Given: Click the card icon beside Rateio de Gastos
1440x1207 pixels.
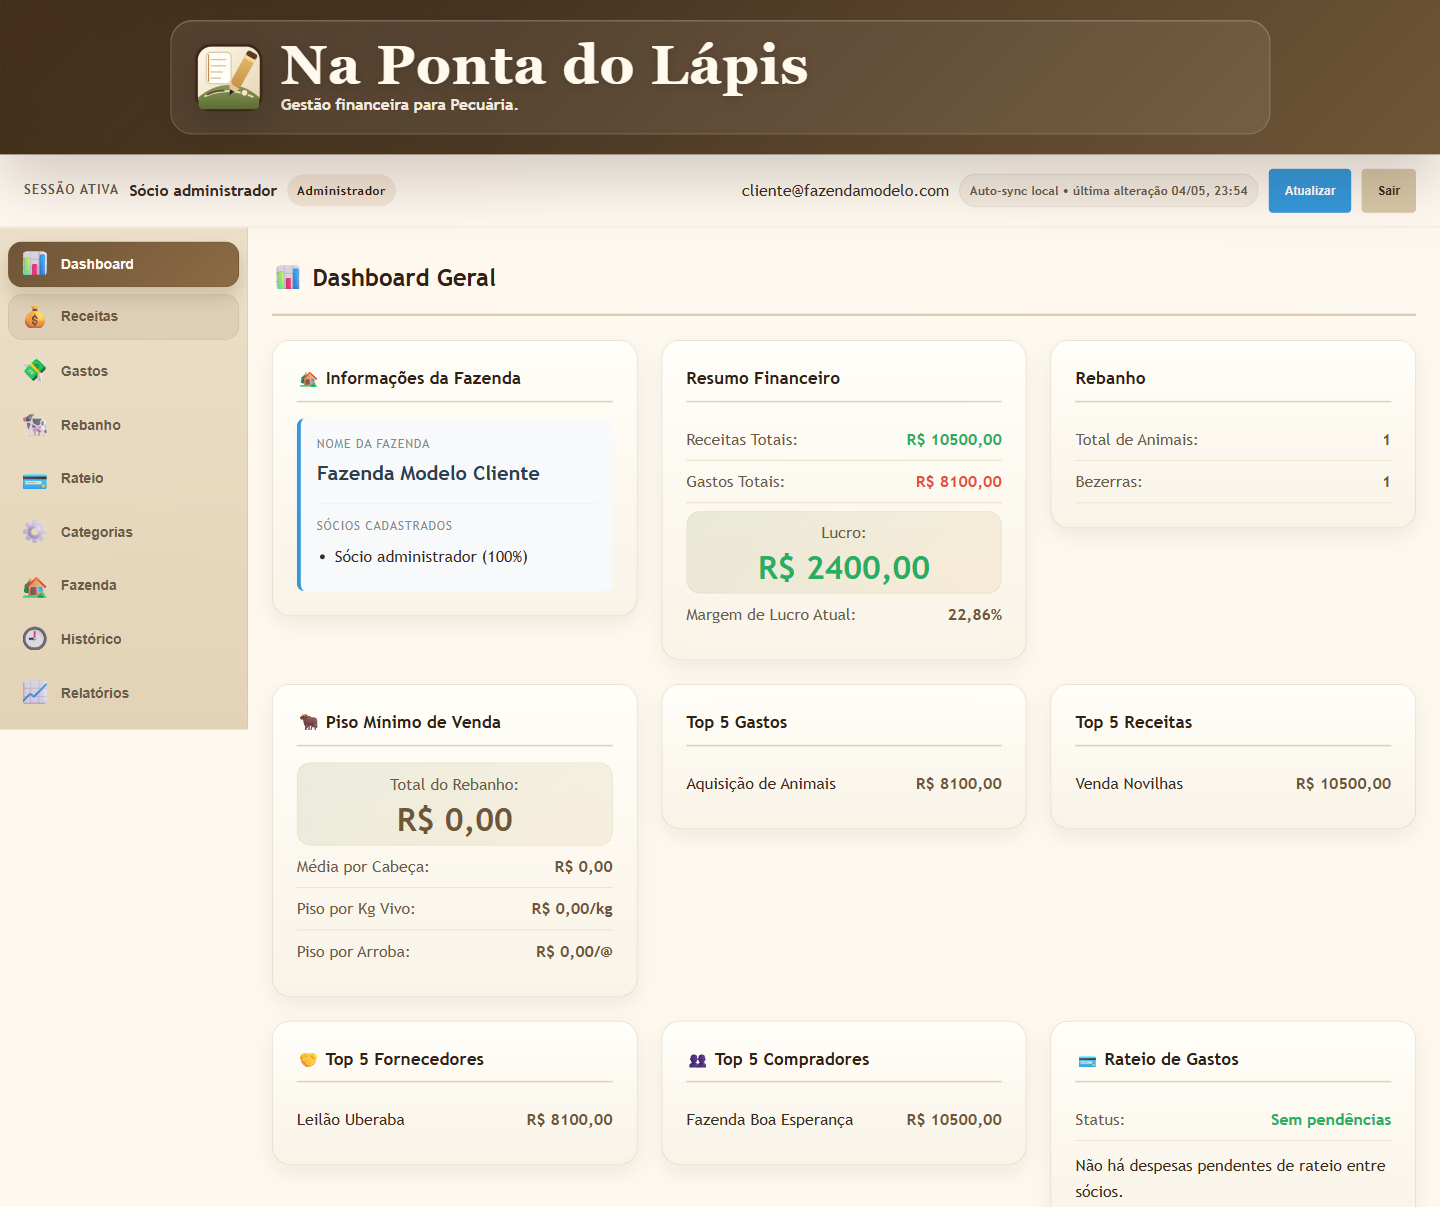Looking at the screenshot, I should point(1087,1060).
